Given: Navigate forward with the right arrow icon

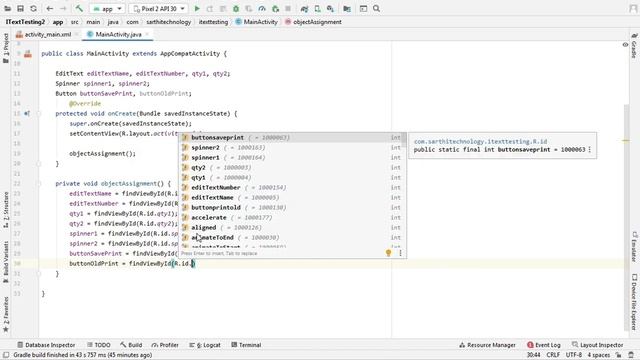Looking at the screenshot, I should click(63, 9).
